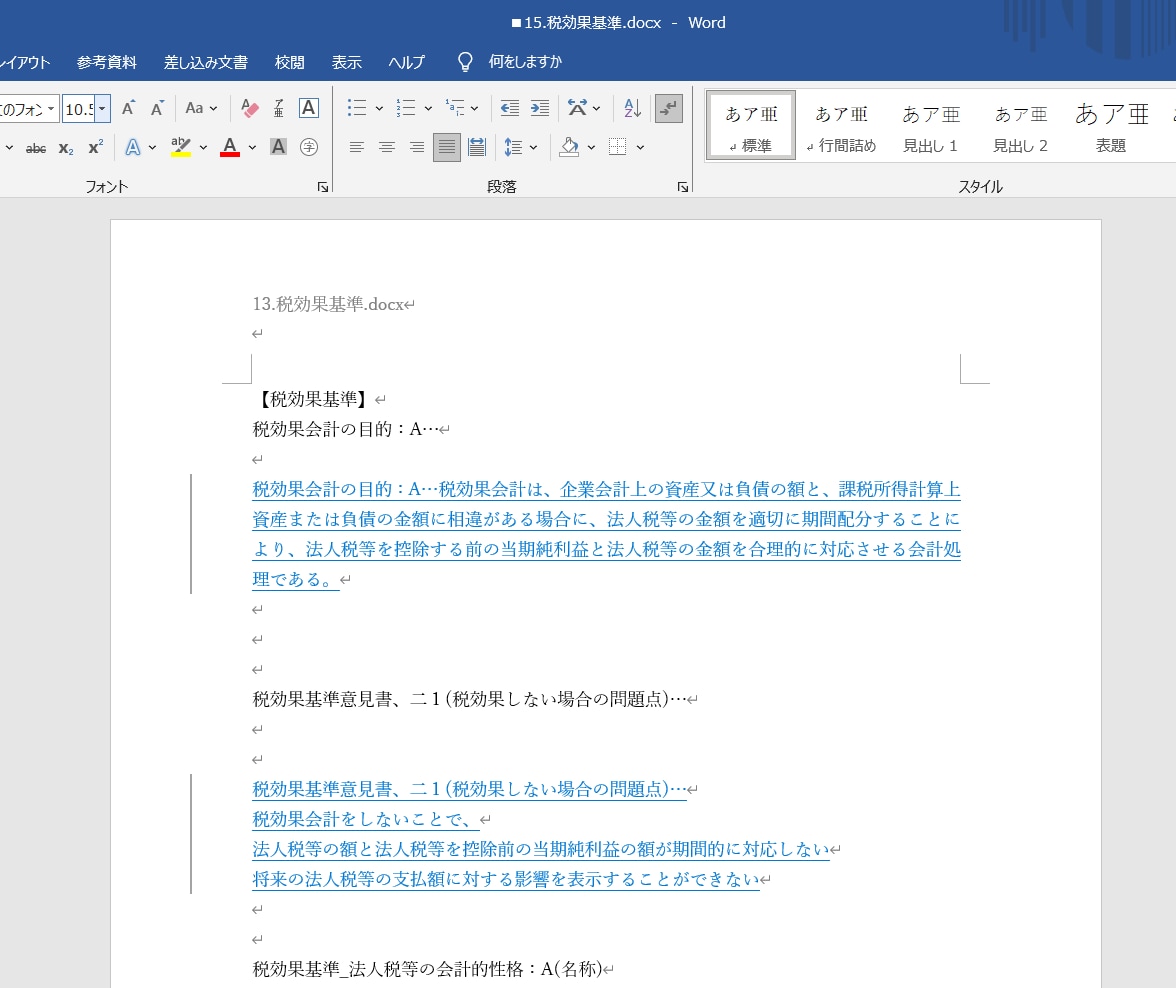
Task: Open the 参考資料 tab
Action: (x=106, y=62)
